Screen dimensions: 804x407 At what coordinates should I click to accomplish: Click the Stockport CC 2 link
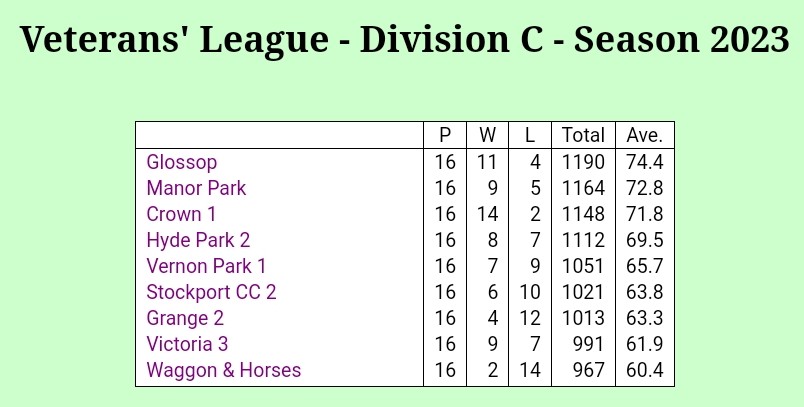[211, 292]
